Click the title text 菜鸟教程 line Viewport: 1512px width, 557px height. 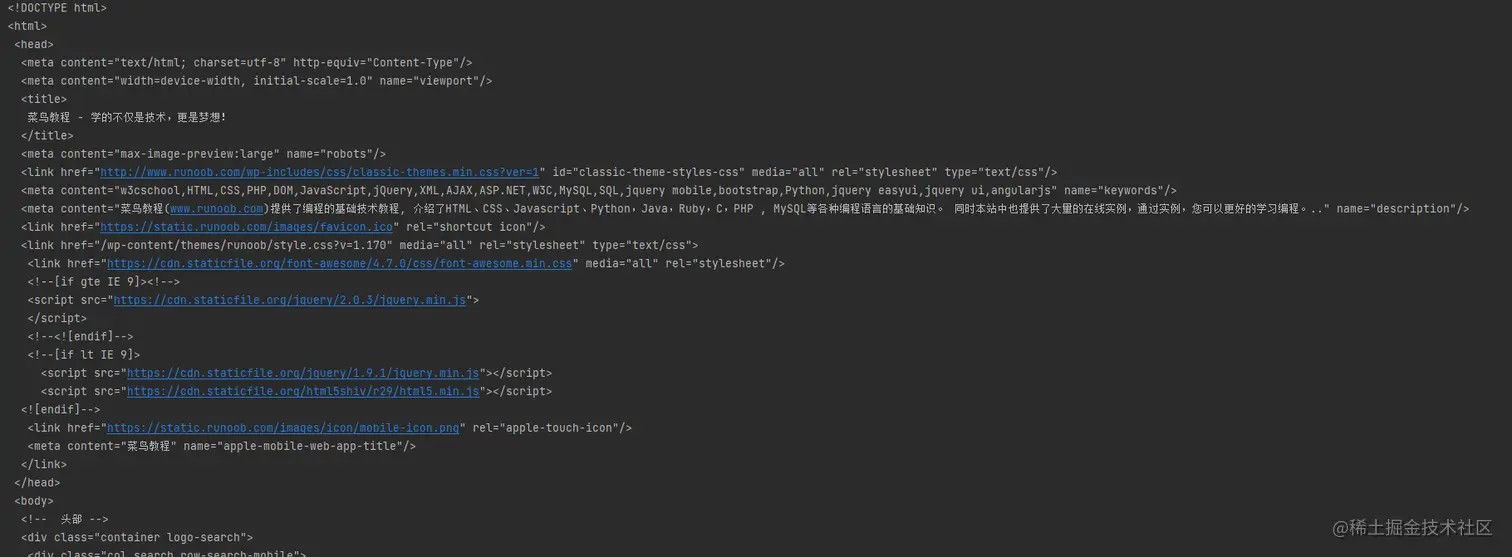click(x=127, y=117)
